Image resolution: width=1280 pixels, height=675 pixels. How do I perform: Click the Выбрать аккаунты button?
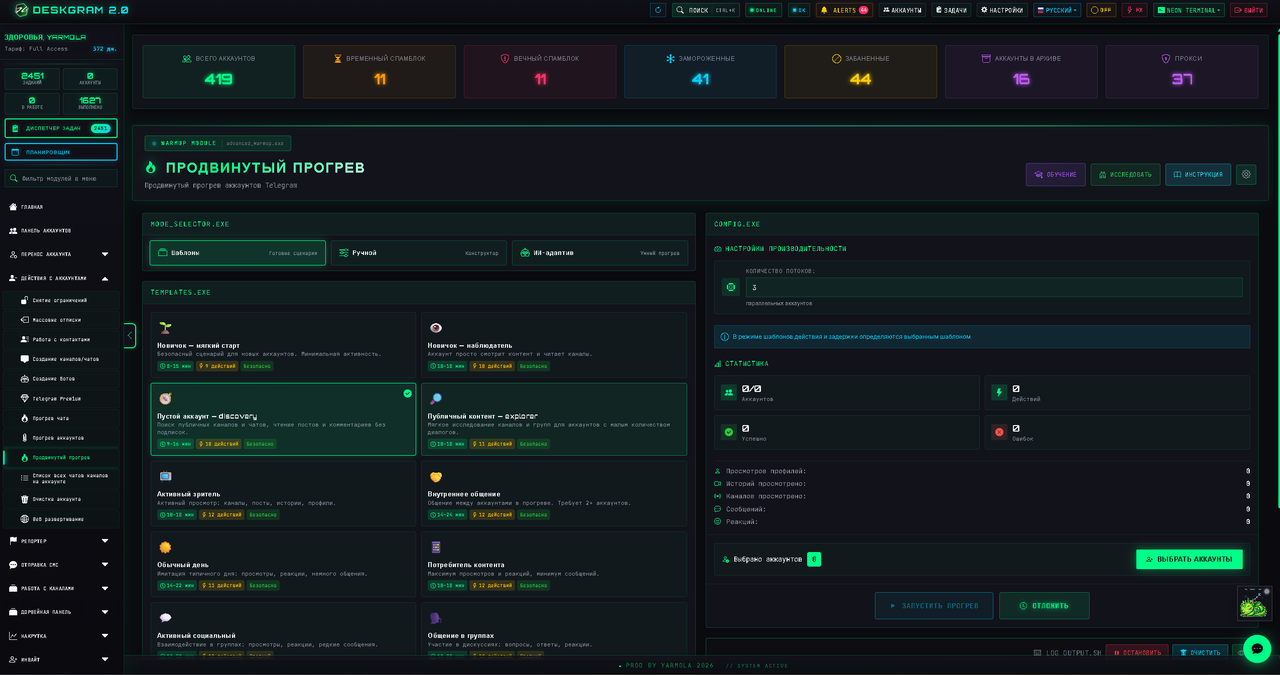coord(1189,559)
